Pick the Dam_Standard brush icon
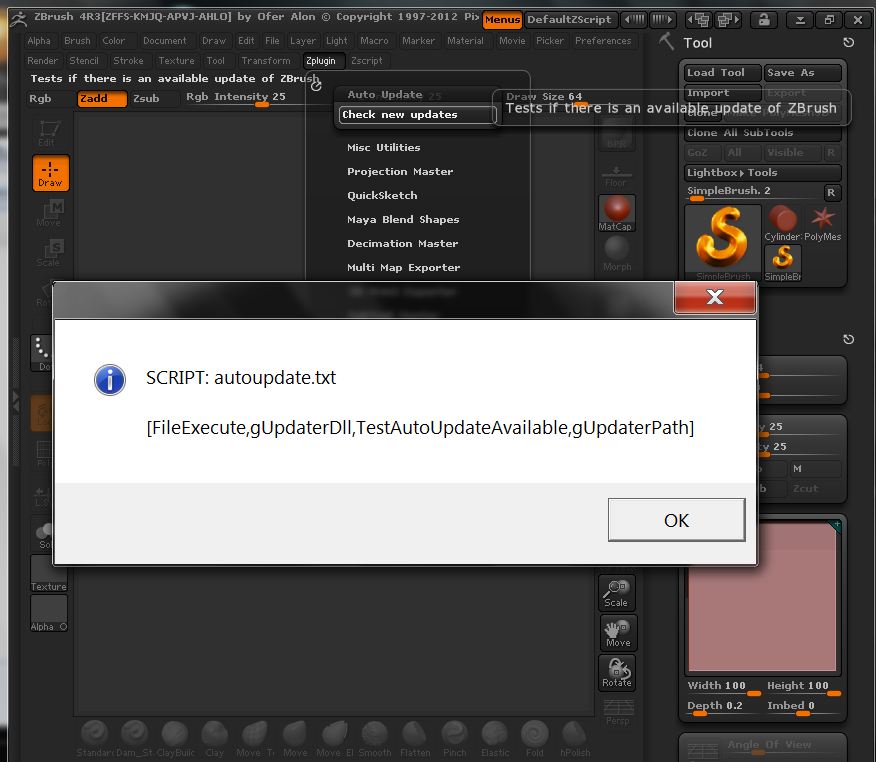Viewport: 876px width, 762px height. click(x=135, y=737)
